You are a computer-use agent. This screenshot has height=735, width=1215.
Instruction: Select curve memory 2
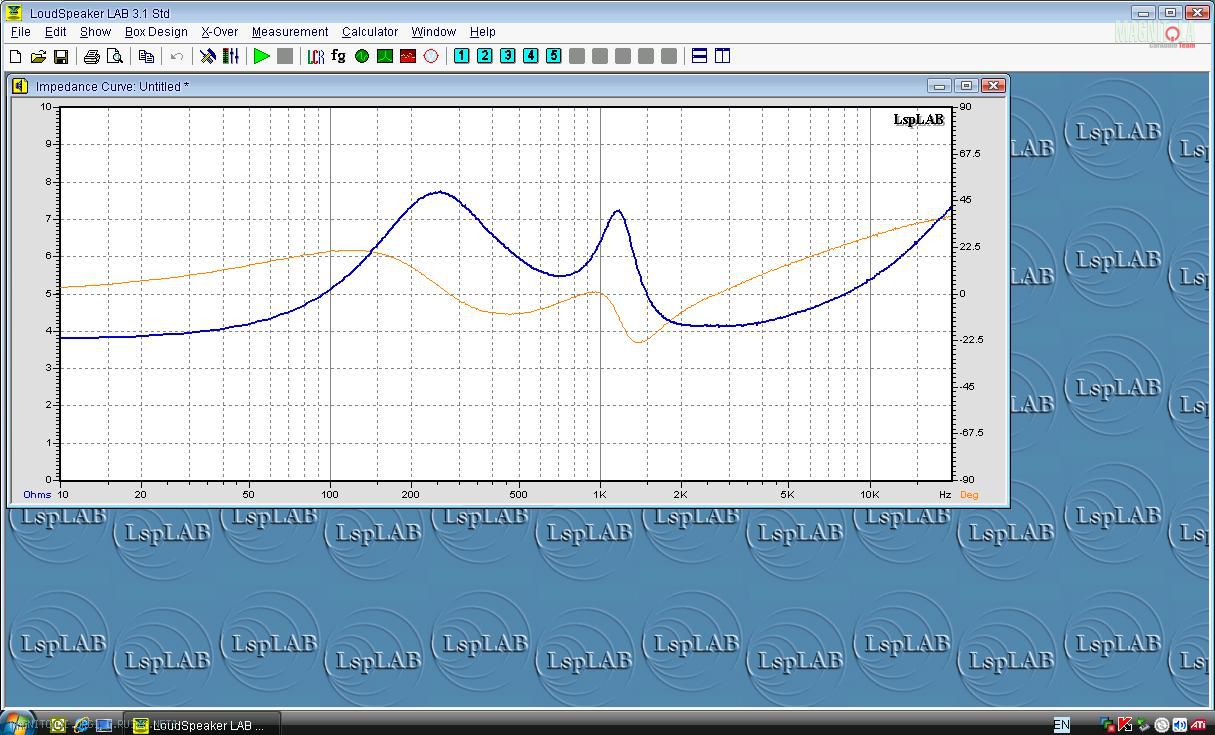coord(484,56)
